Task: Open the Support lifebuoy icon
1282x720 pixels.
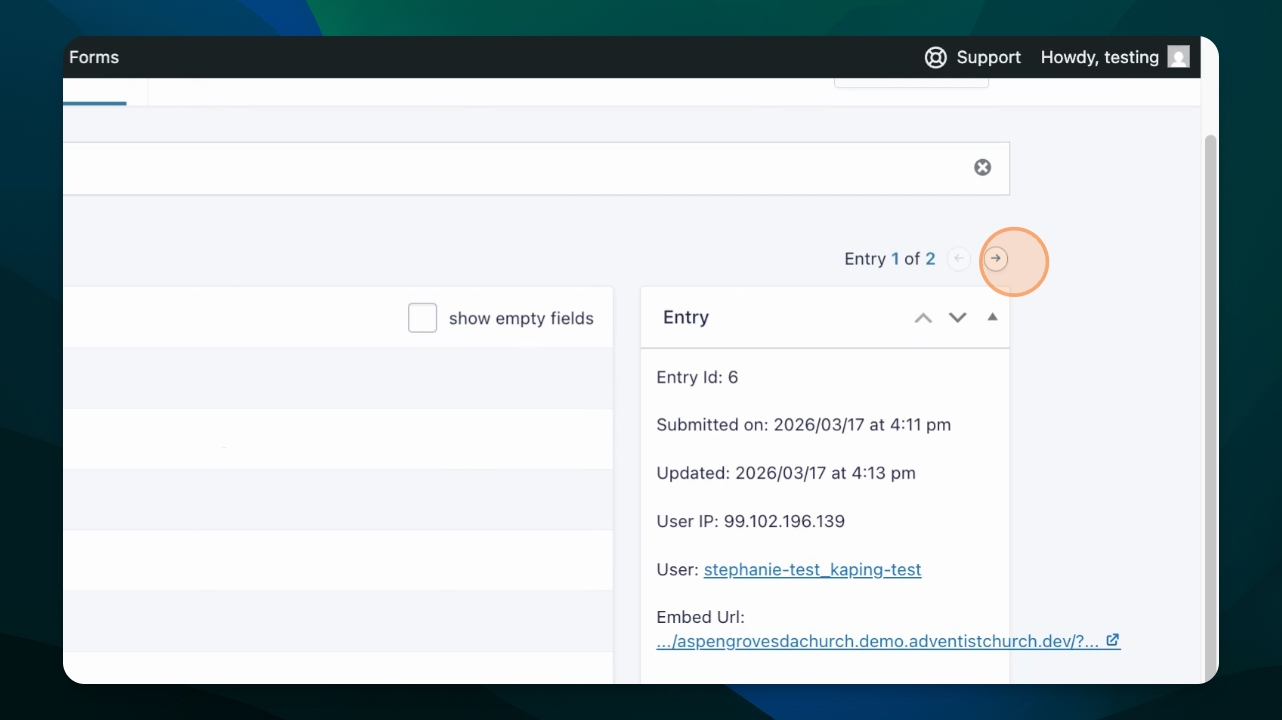Action: [935, 57]
